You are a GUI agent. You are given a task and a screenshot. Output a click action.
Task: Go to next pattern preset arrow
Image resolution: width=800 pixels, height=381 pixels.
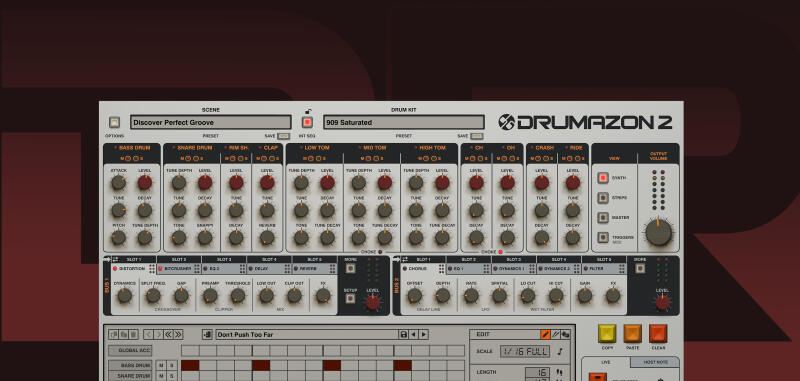click(x=423, y=335)
